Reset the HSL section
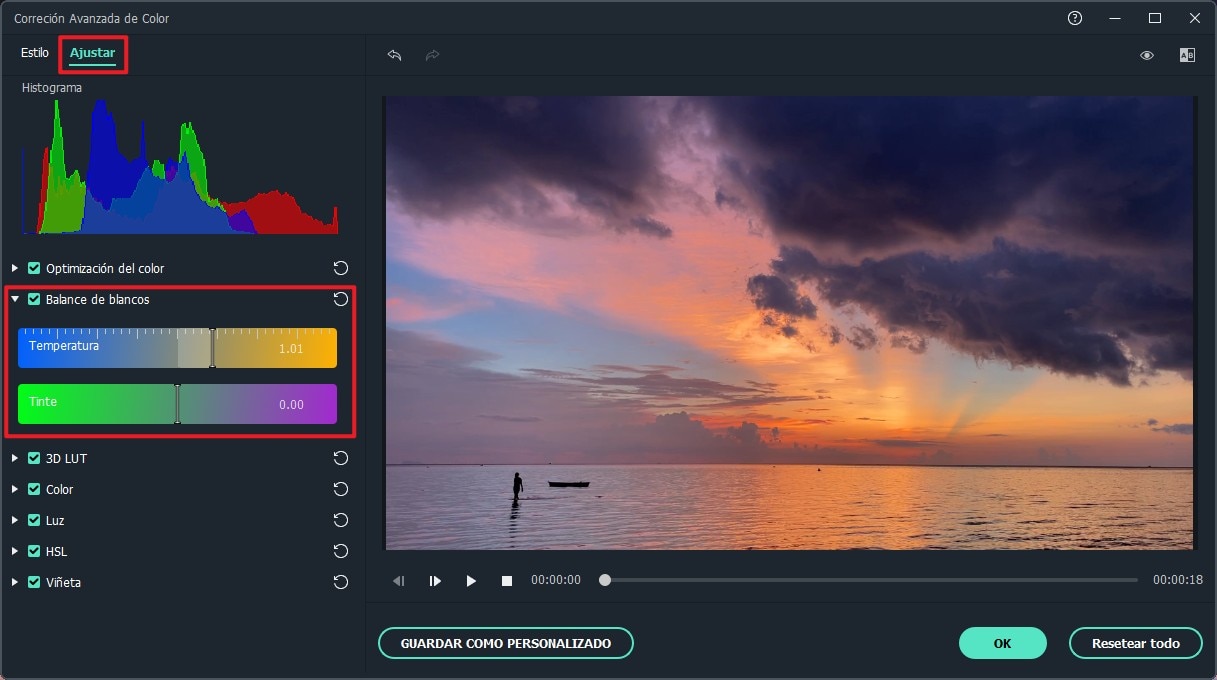 coord(341,551)
